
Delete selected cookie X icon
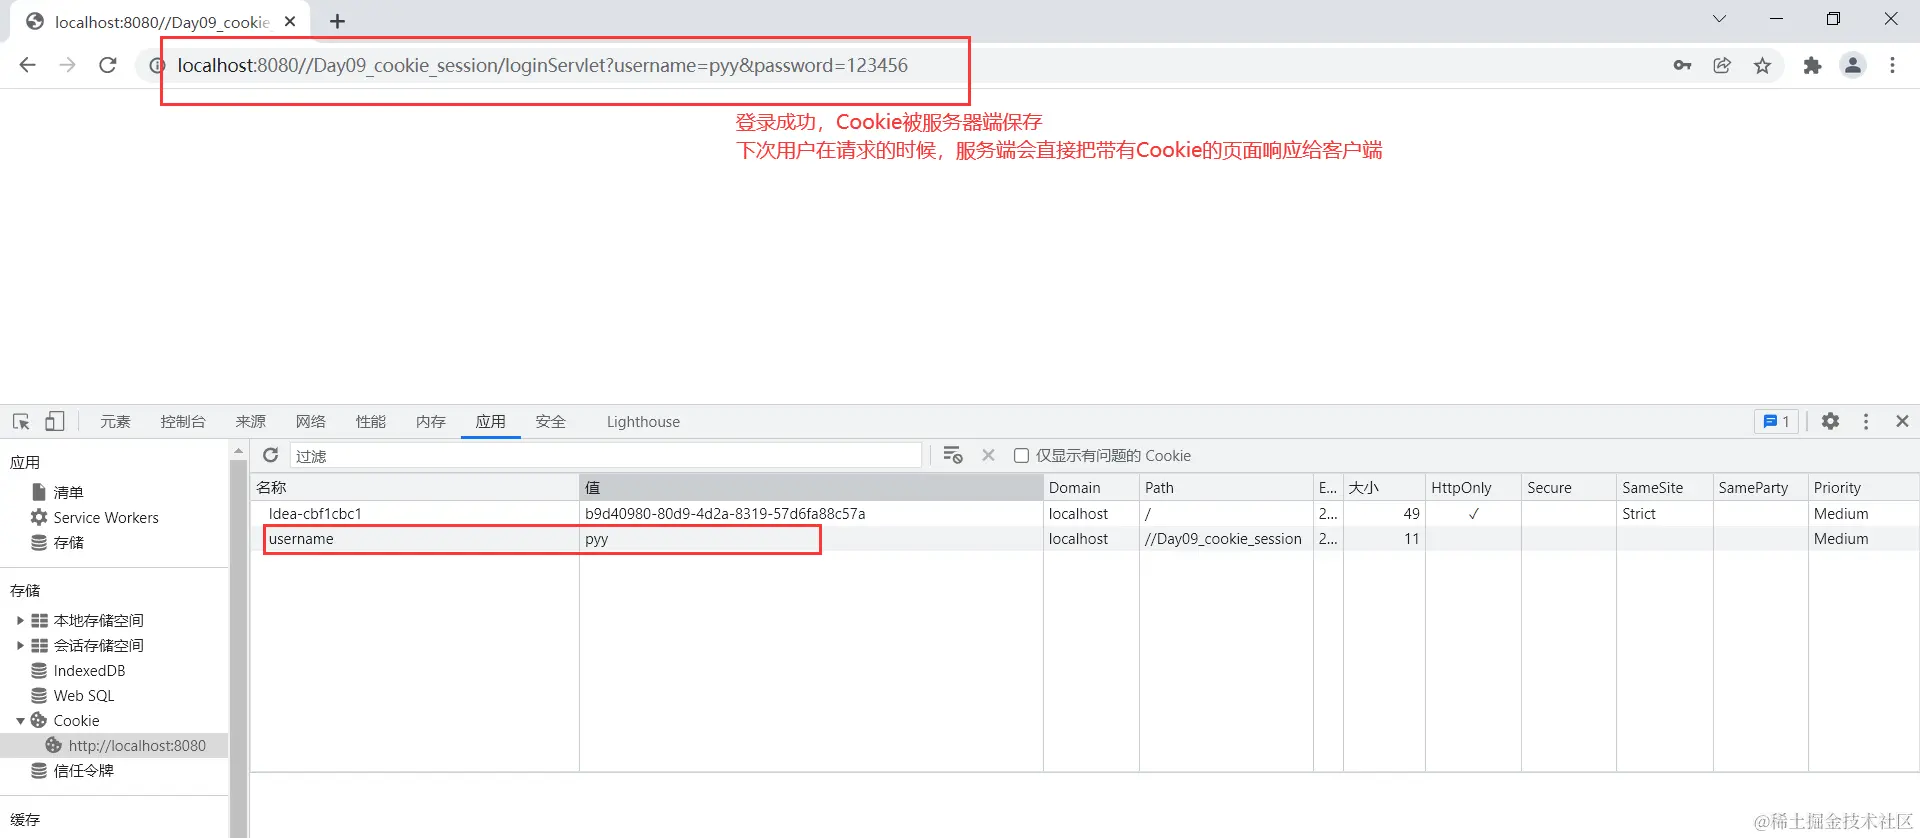coord(988,455)
